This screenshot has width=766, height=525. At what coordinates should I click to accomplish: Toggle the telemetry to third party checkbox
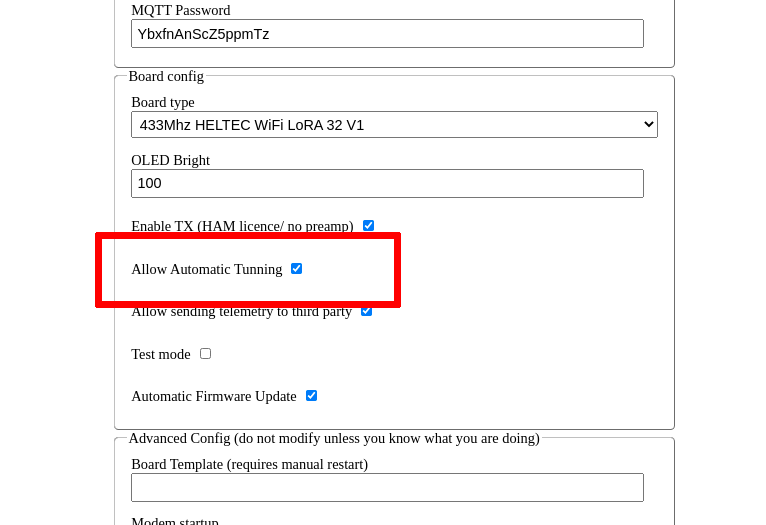point(367,312)
